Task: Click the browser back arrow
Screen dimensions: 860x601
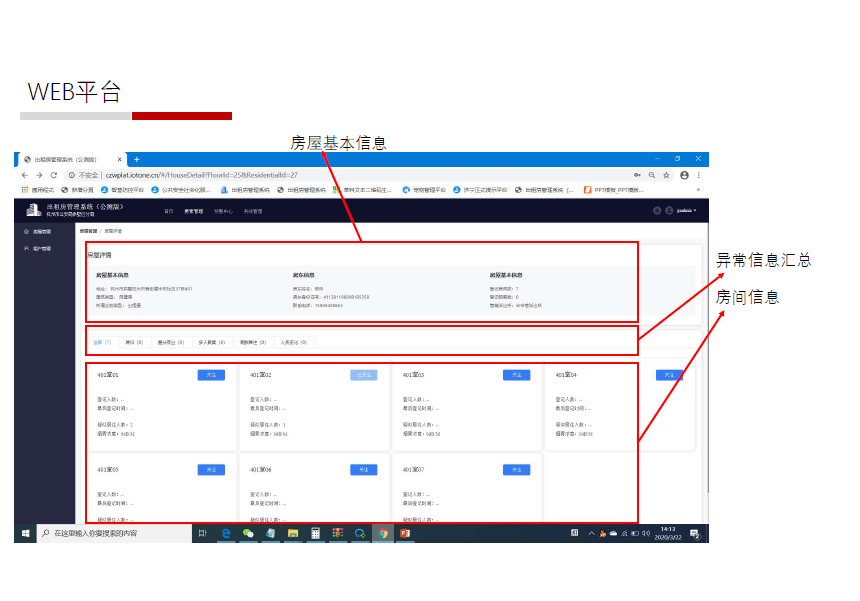Action: (26, 174)
